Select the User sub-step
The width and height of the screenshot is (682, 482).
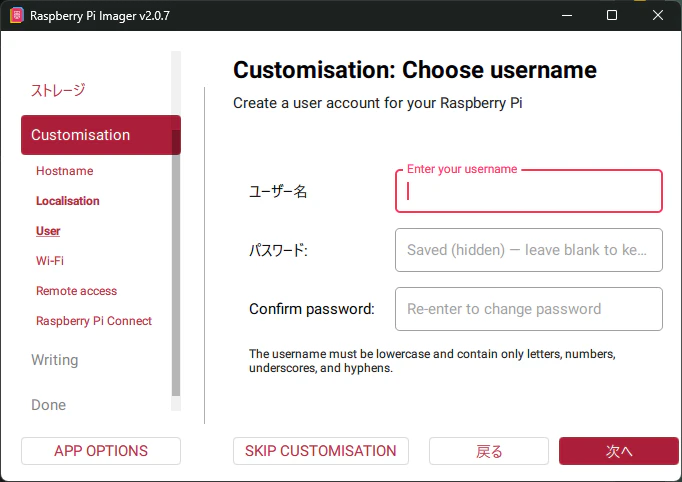click(48, 231)
